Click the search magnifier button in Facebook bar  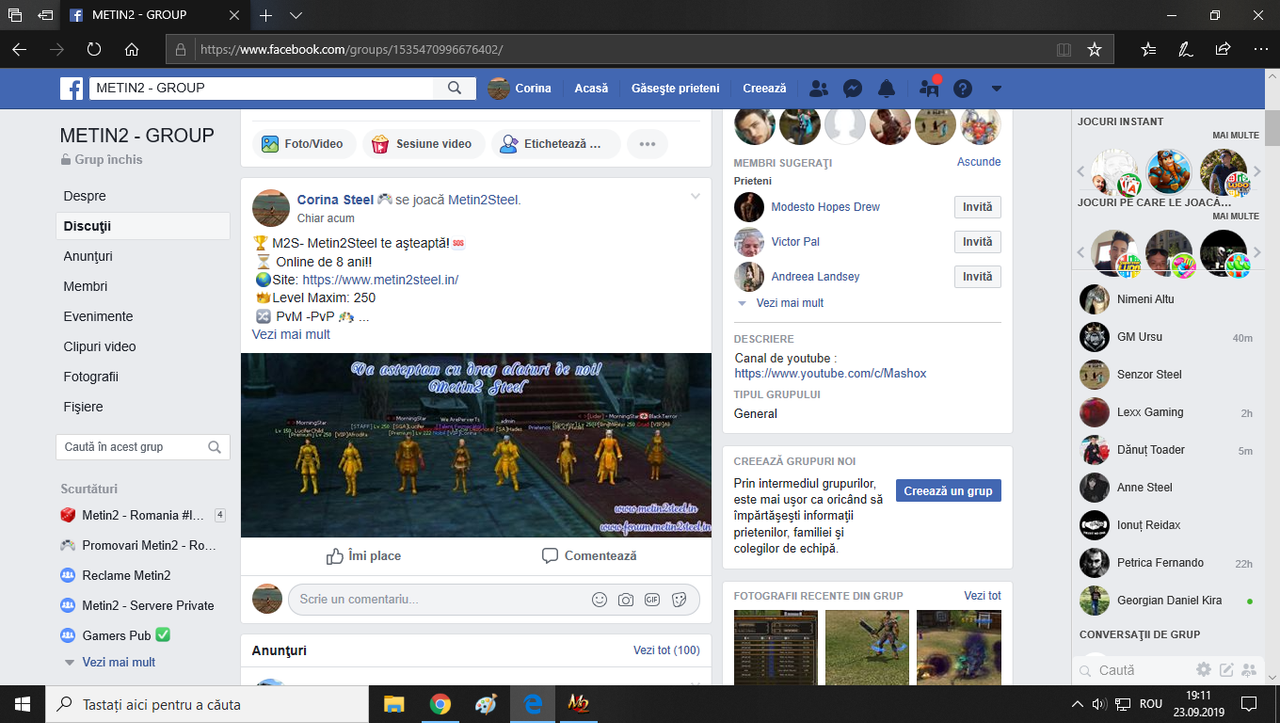click(454, 88)
